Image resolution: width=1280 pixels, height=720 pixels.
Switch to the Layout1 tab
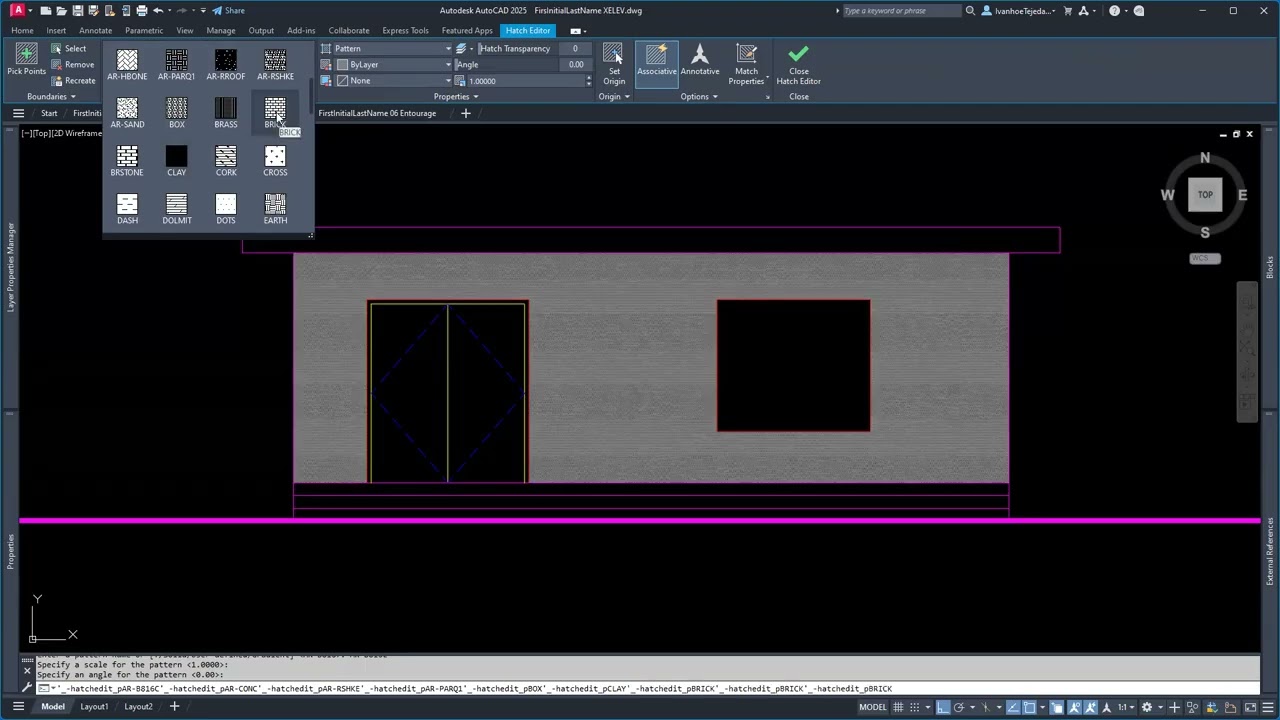coord(94,707)
